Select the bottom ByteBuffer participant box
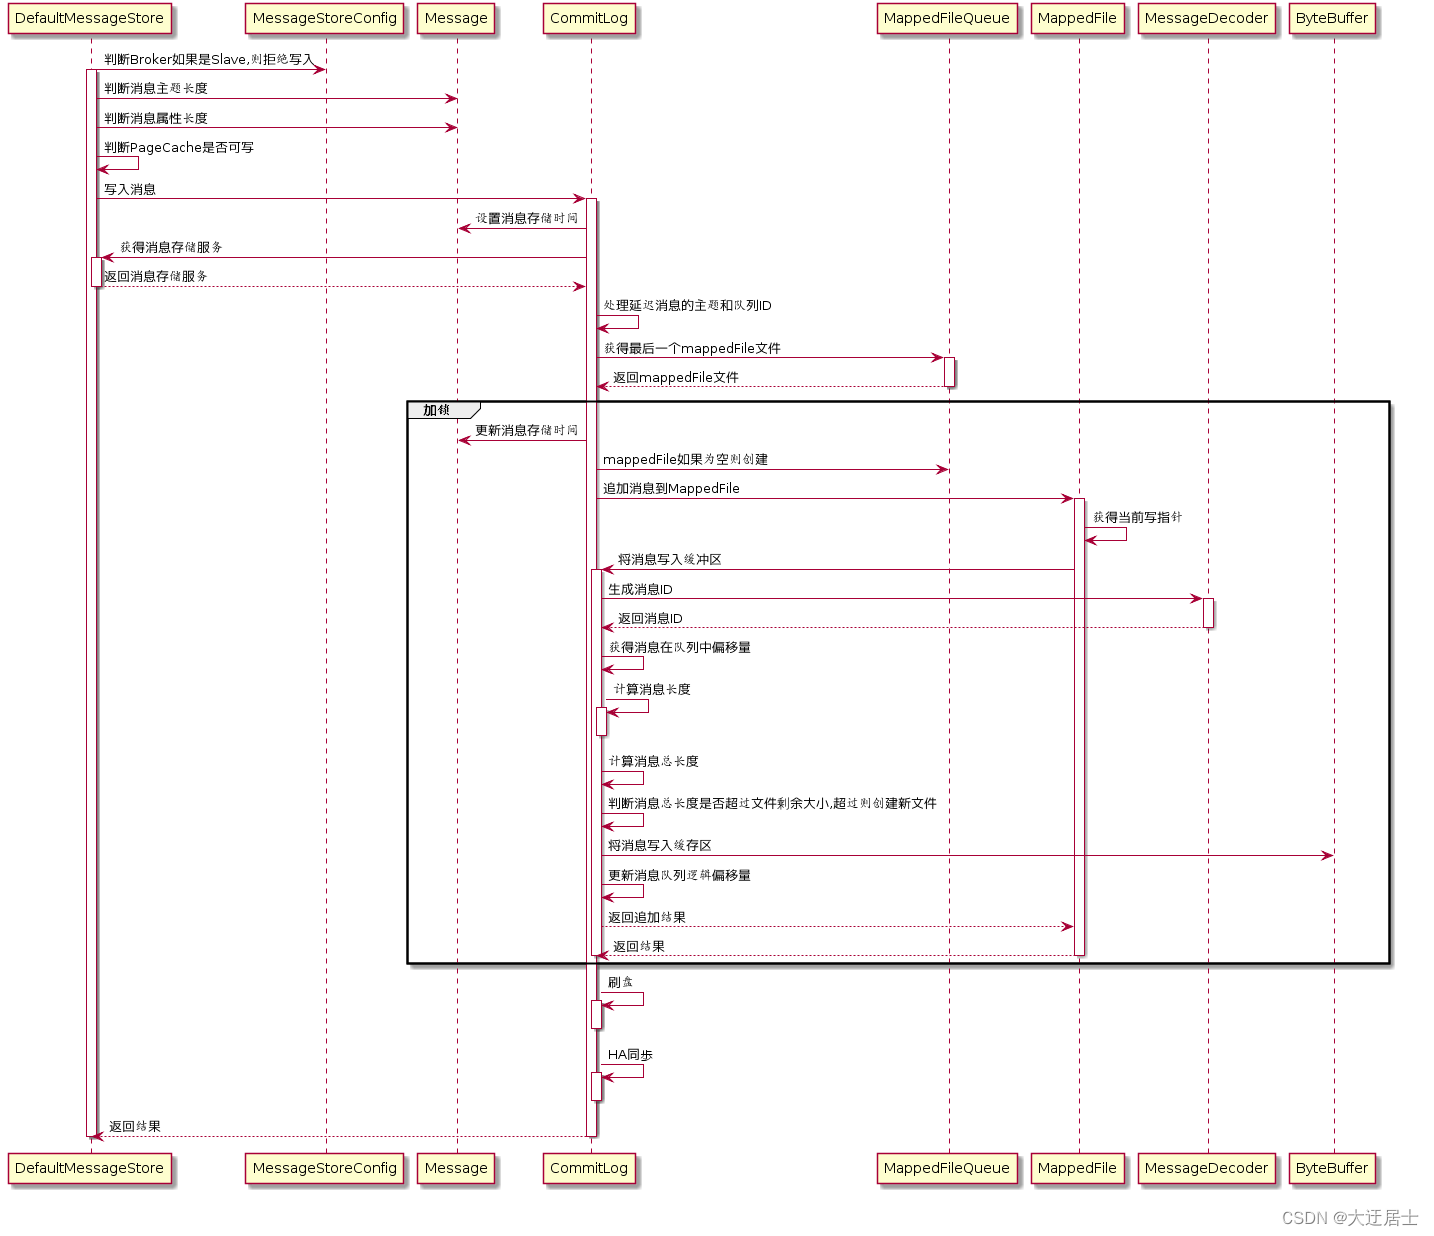The height and width of the screenshot is (1236, 1434). click(x=1332, y=1168)
